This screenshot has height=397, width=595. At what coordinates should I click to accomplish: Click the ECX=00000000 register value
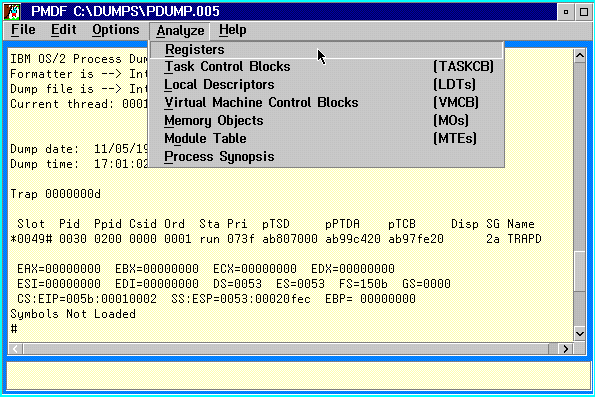coord(255,269)
